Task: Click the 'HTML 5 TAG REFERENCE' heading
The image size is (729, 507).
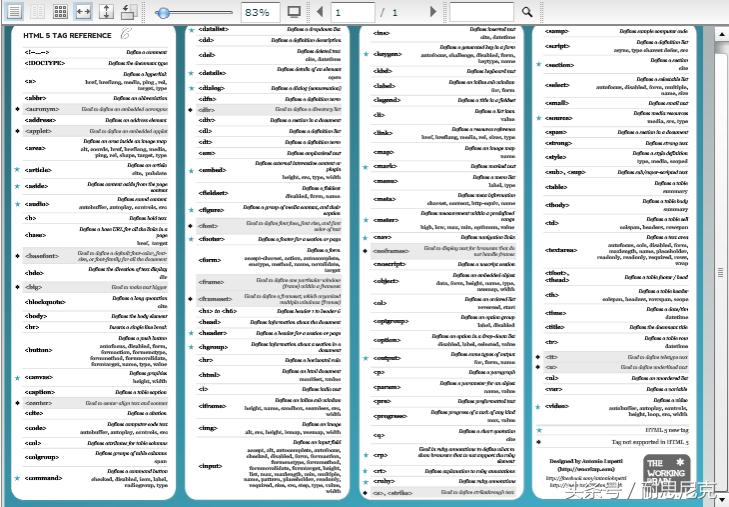Action: coord(67,35)
